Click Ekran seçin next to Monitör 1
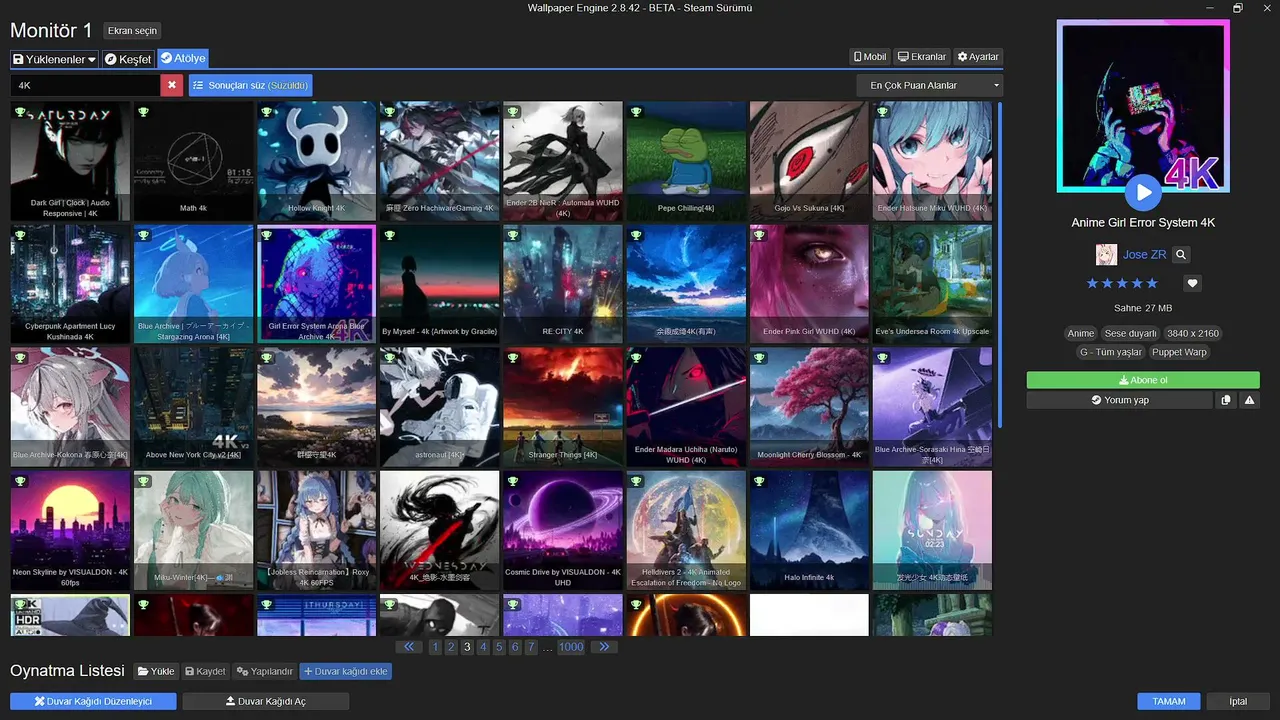 point(132,31)
